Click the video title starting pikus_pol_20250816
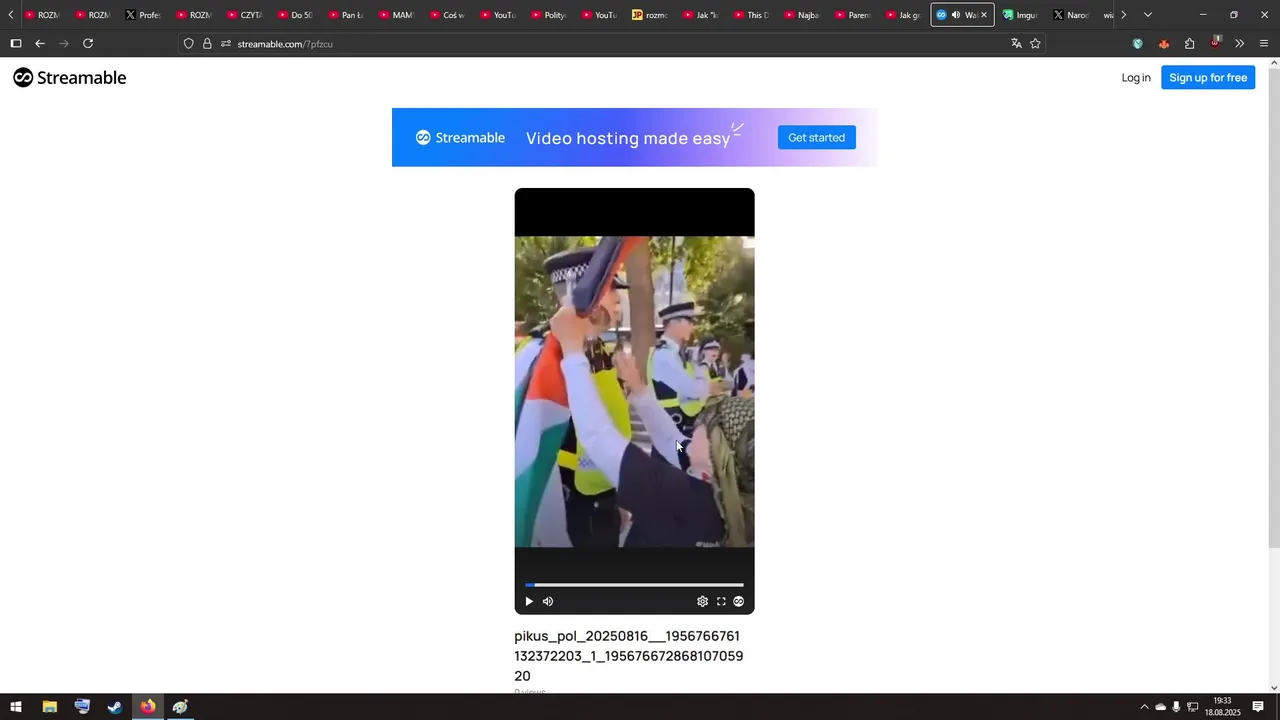The height and width of the screenshot is (720, 1280). (629, 656)
